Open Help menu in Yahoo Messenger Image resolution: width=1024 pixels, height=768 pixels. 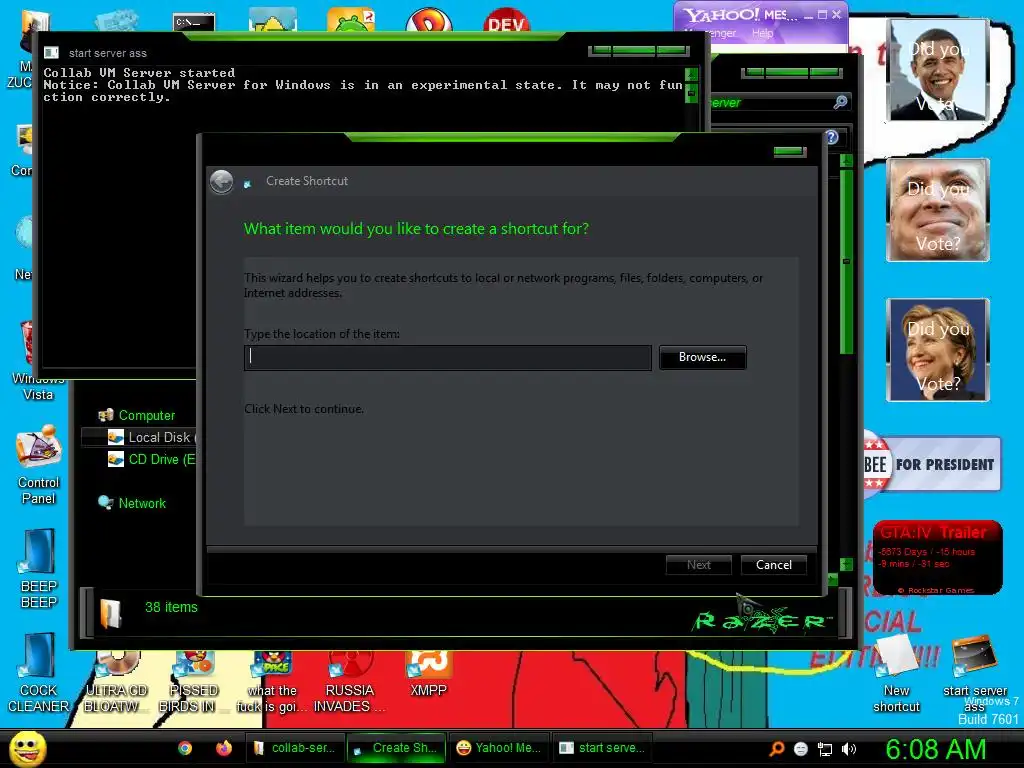[x=762, y=33]
